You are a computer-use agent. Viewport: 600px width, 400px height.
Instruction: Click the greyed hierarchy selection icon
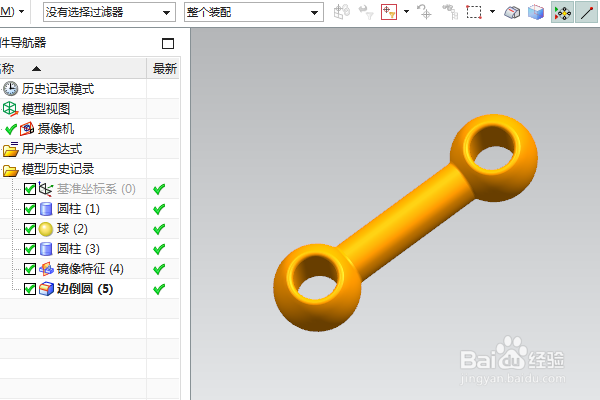(x=450, y=12)
